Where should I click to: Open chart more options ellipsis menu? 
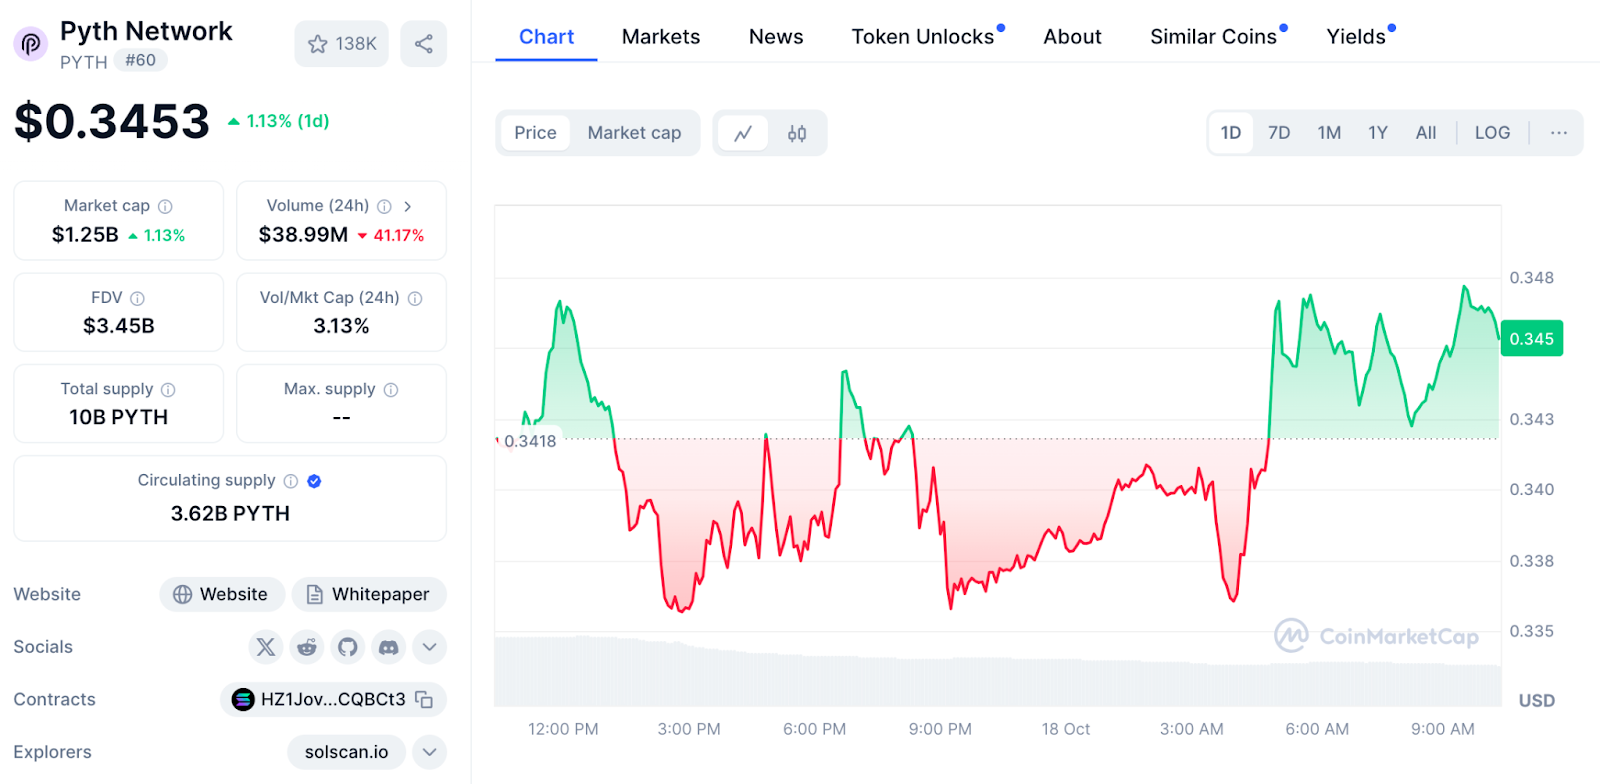coord(1559,133)
